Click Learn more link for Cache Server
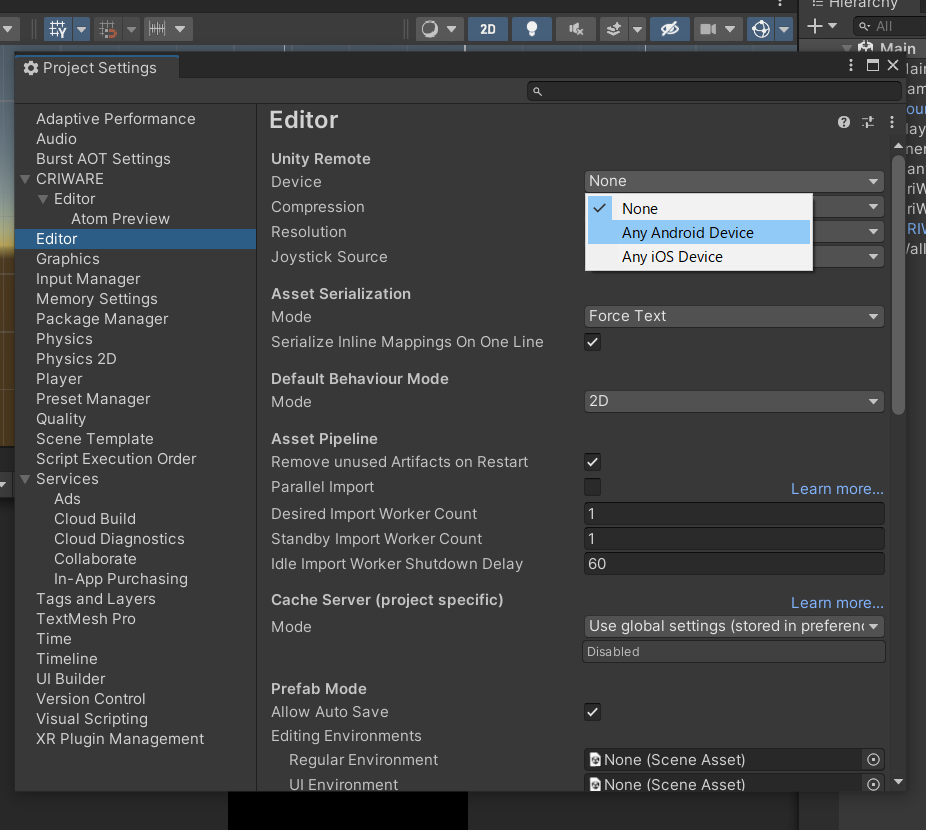 [837, 603]
